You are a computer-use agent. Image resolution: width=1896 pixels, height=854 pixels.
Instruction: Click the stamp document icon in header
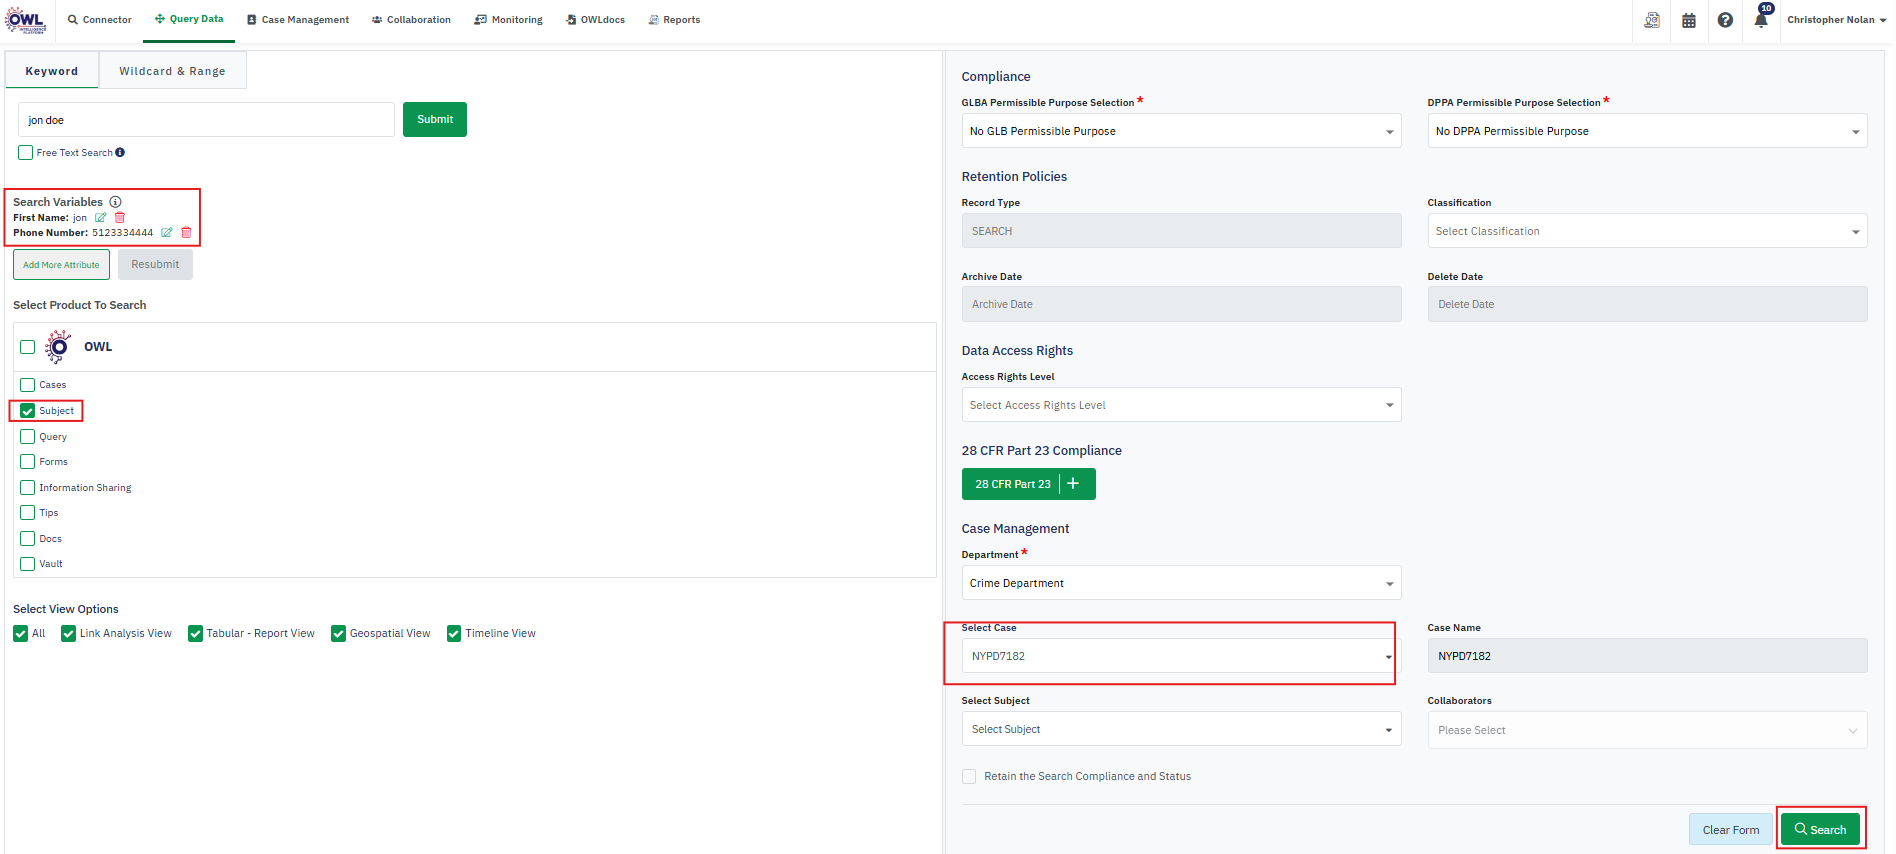1652,20
